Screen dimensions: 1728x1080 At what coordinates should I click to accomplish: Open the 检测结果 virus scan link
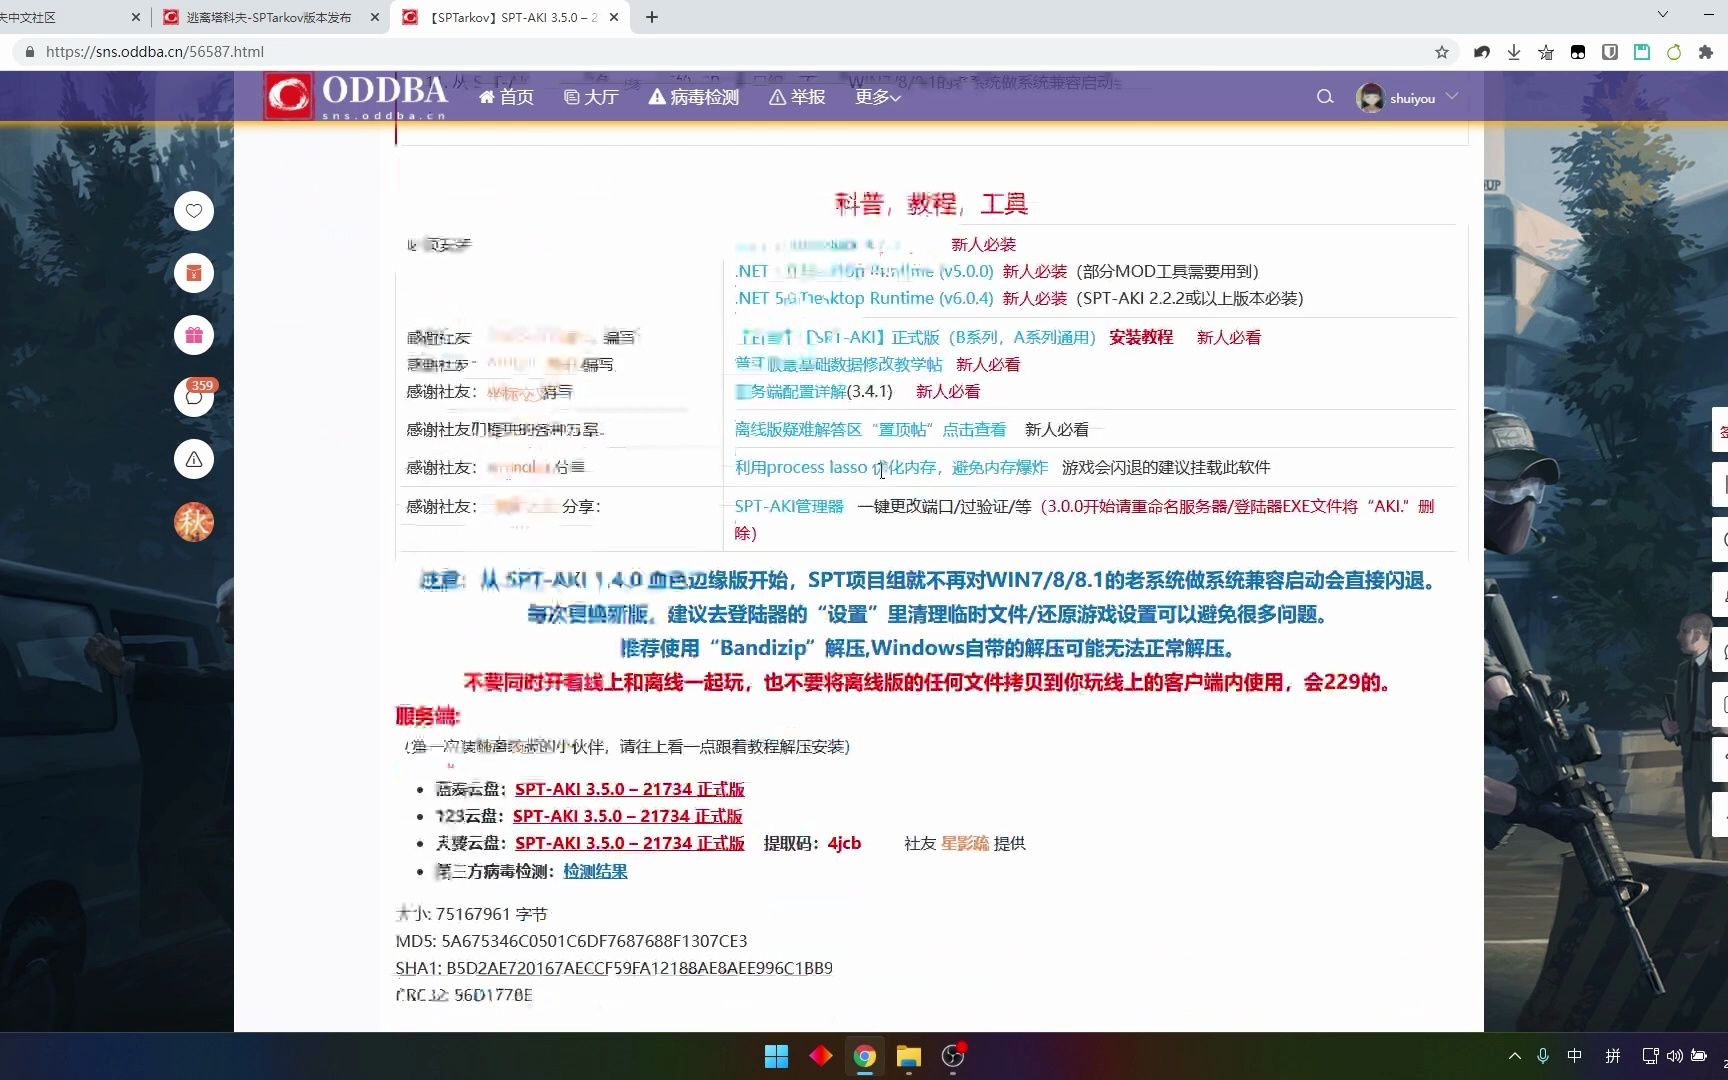click(x=595, y=871)
